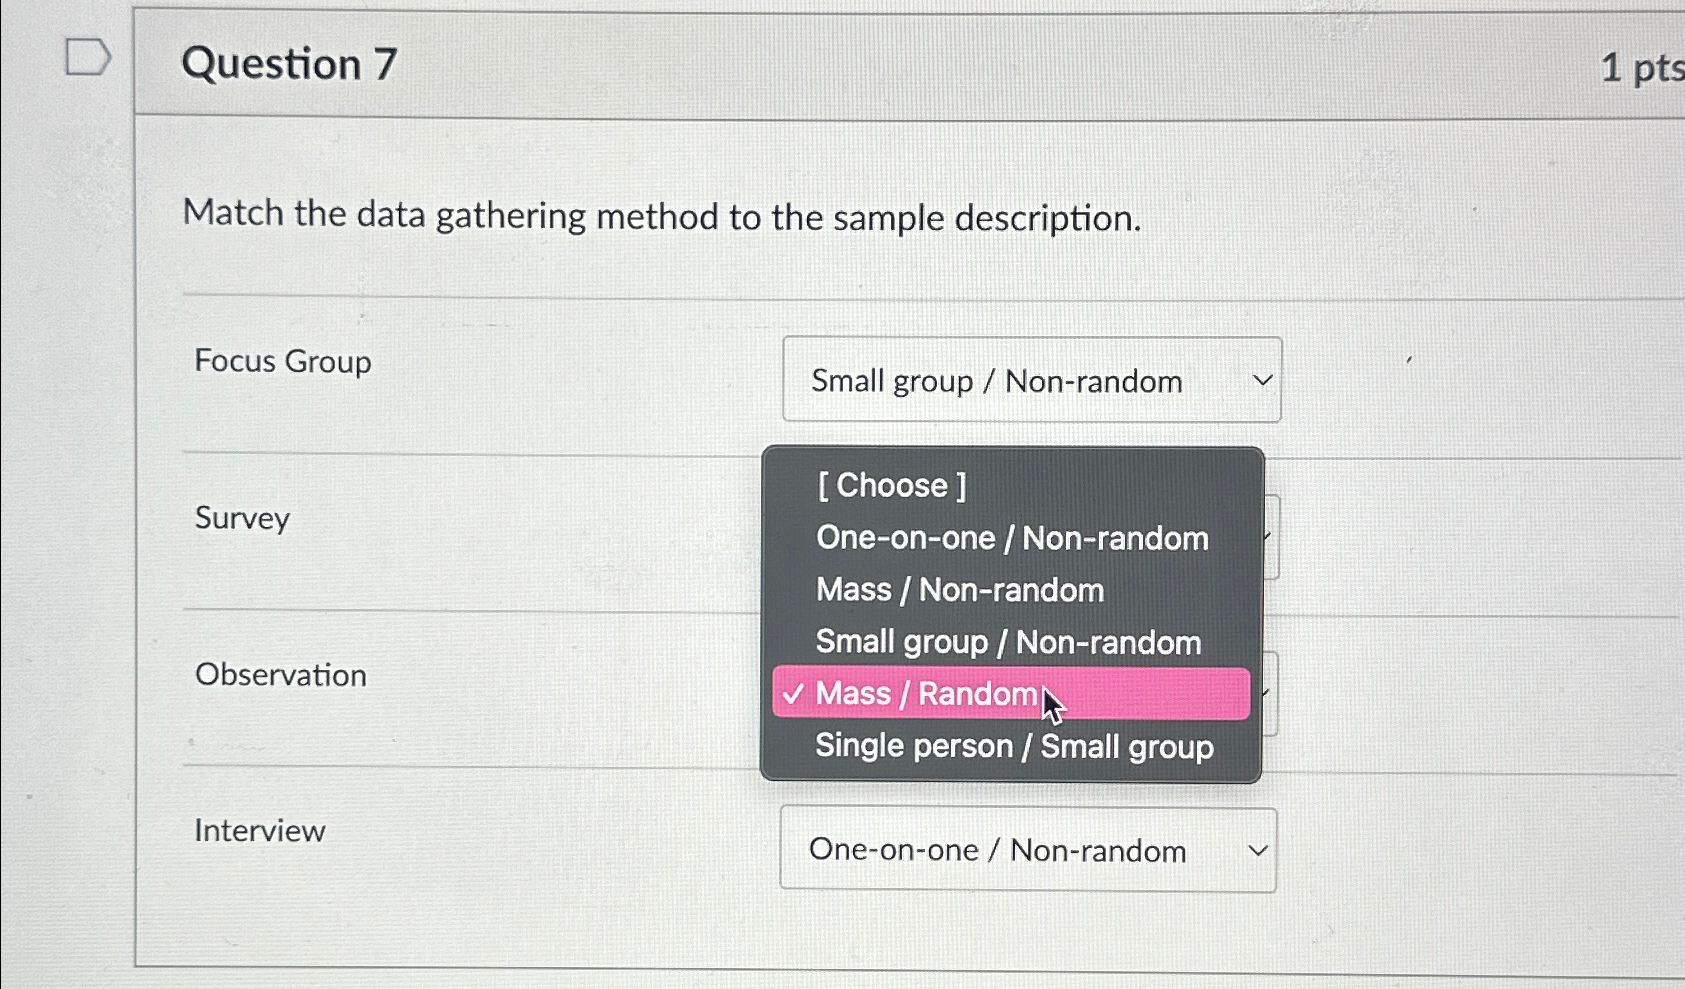Click the [ Choose ] option to clear selection

[891, 486]
